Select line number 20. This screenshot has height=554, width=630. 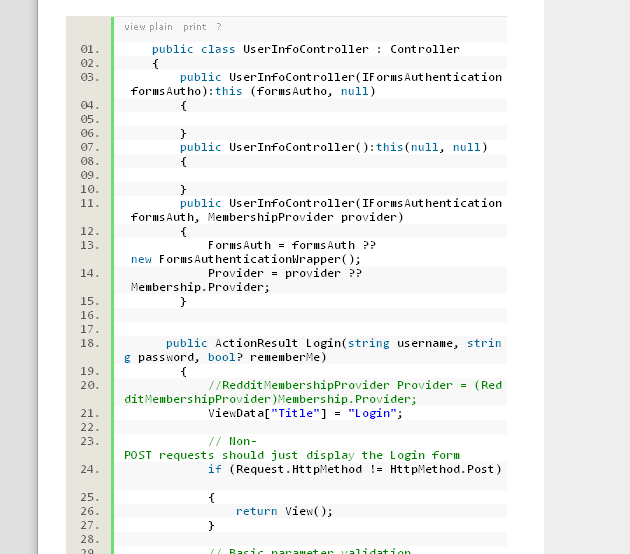click(x=90, y=386)
